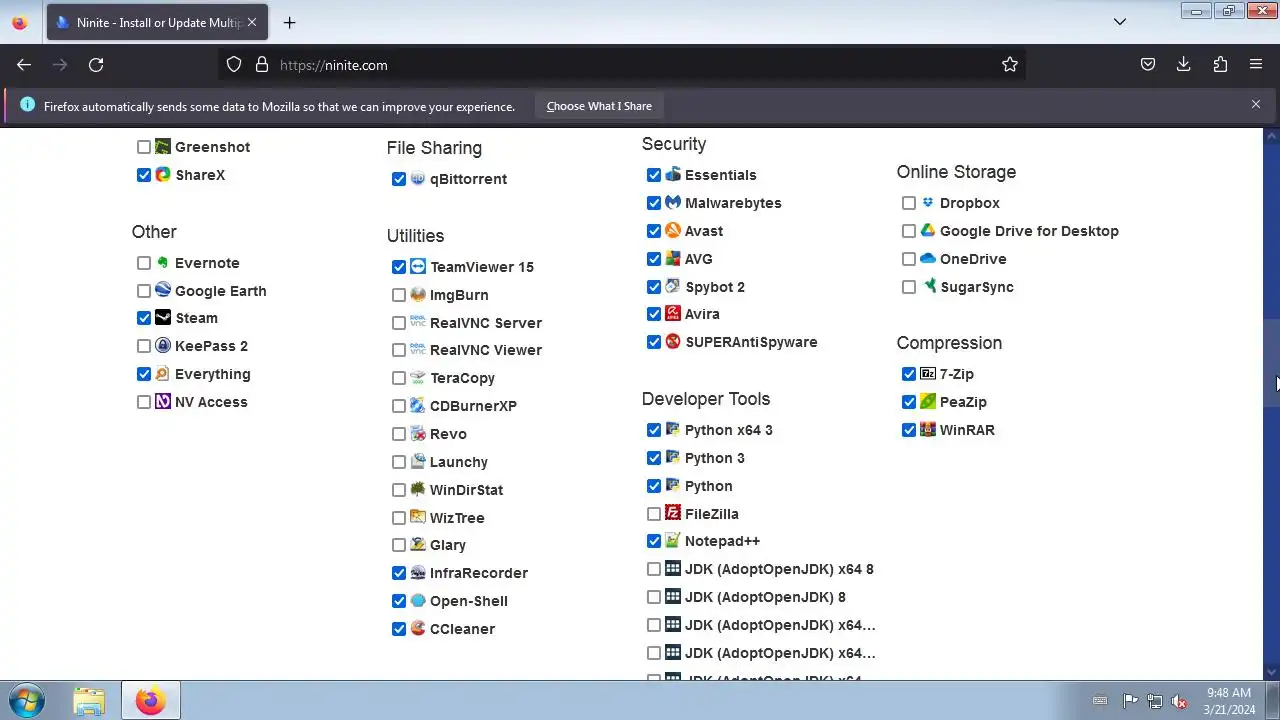This screenshot has width=1280, height=720.
Task: Check the Greenshot checkbox
Action: (x=144, y=147)
